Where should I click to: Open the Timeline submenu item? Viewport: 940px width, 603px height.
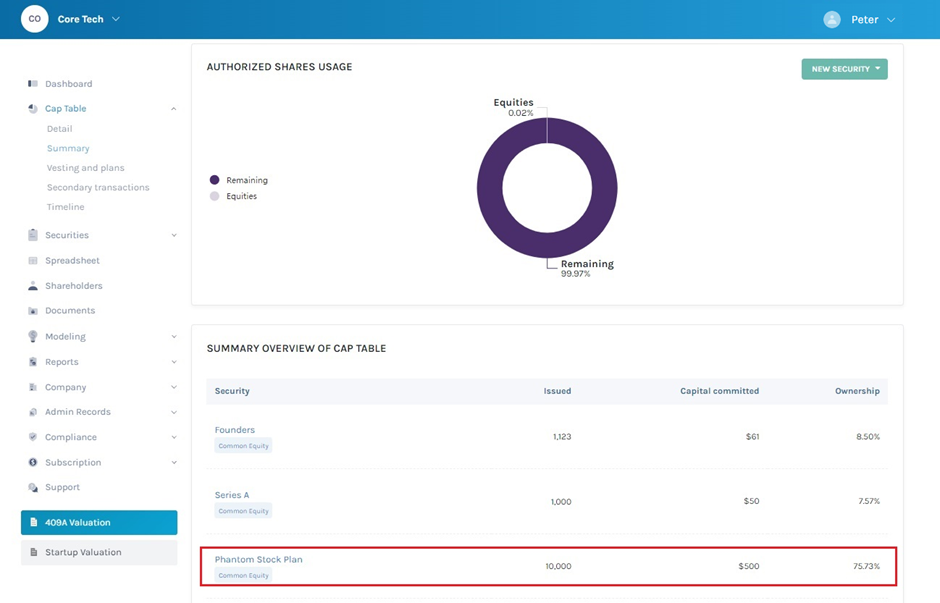click(x=65, y=207)
